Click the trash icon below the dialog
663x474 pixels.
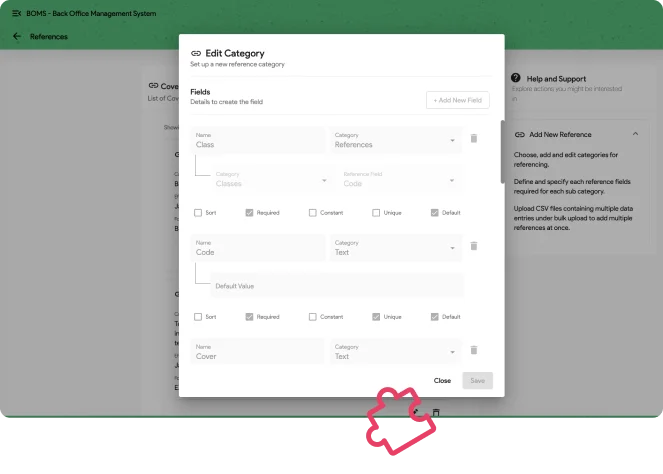click(436, 412)
